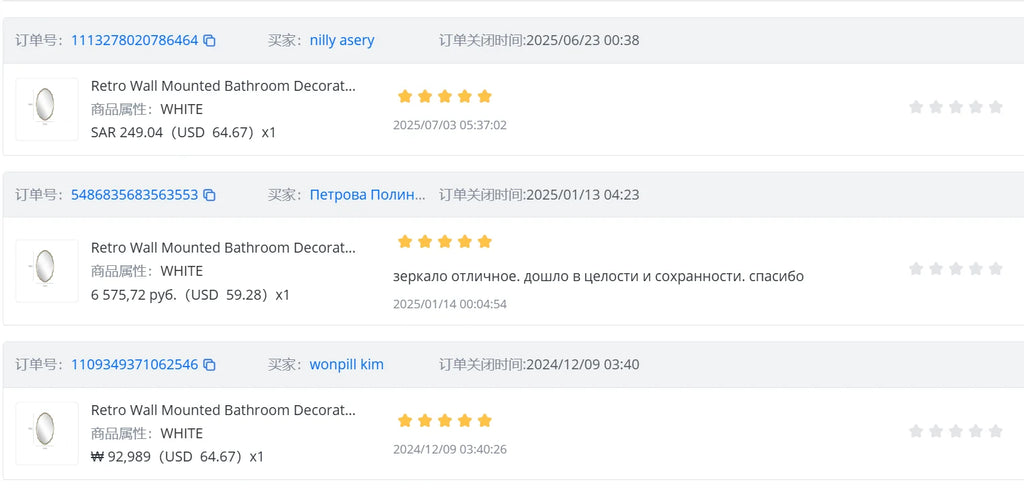Open mirror thumbnail in Петрова order
Viewport: 1024px width, 490px height.
coord(47,270)
